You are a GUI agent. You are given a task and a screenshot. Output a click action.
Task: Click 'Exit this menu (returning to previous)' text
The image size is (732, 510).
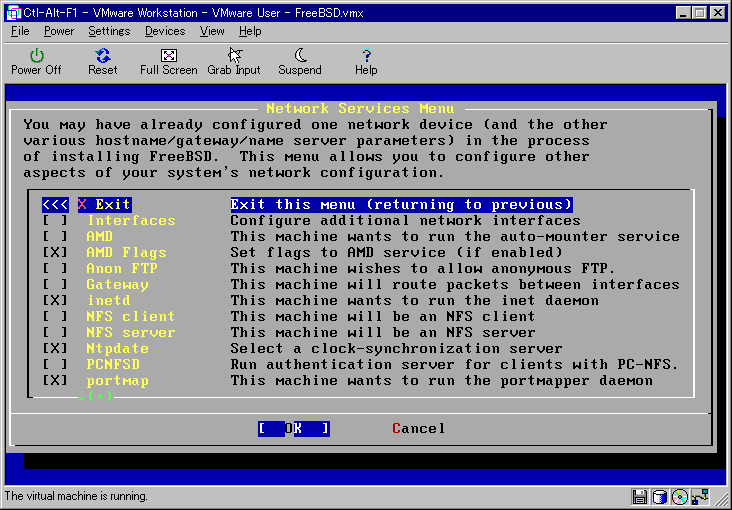coord(401,205)
